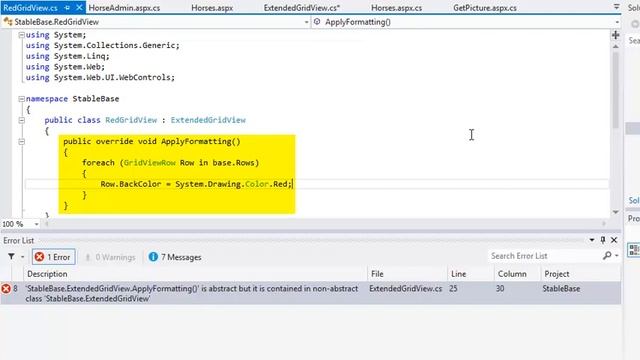Sort by the File column header
This screenshot has height=360, width=640.
(407, 274)
